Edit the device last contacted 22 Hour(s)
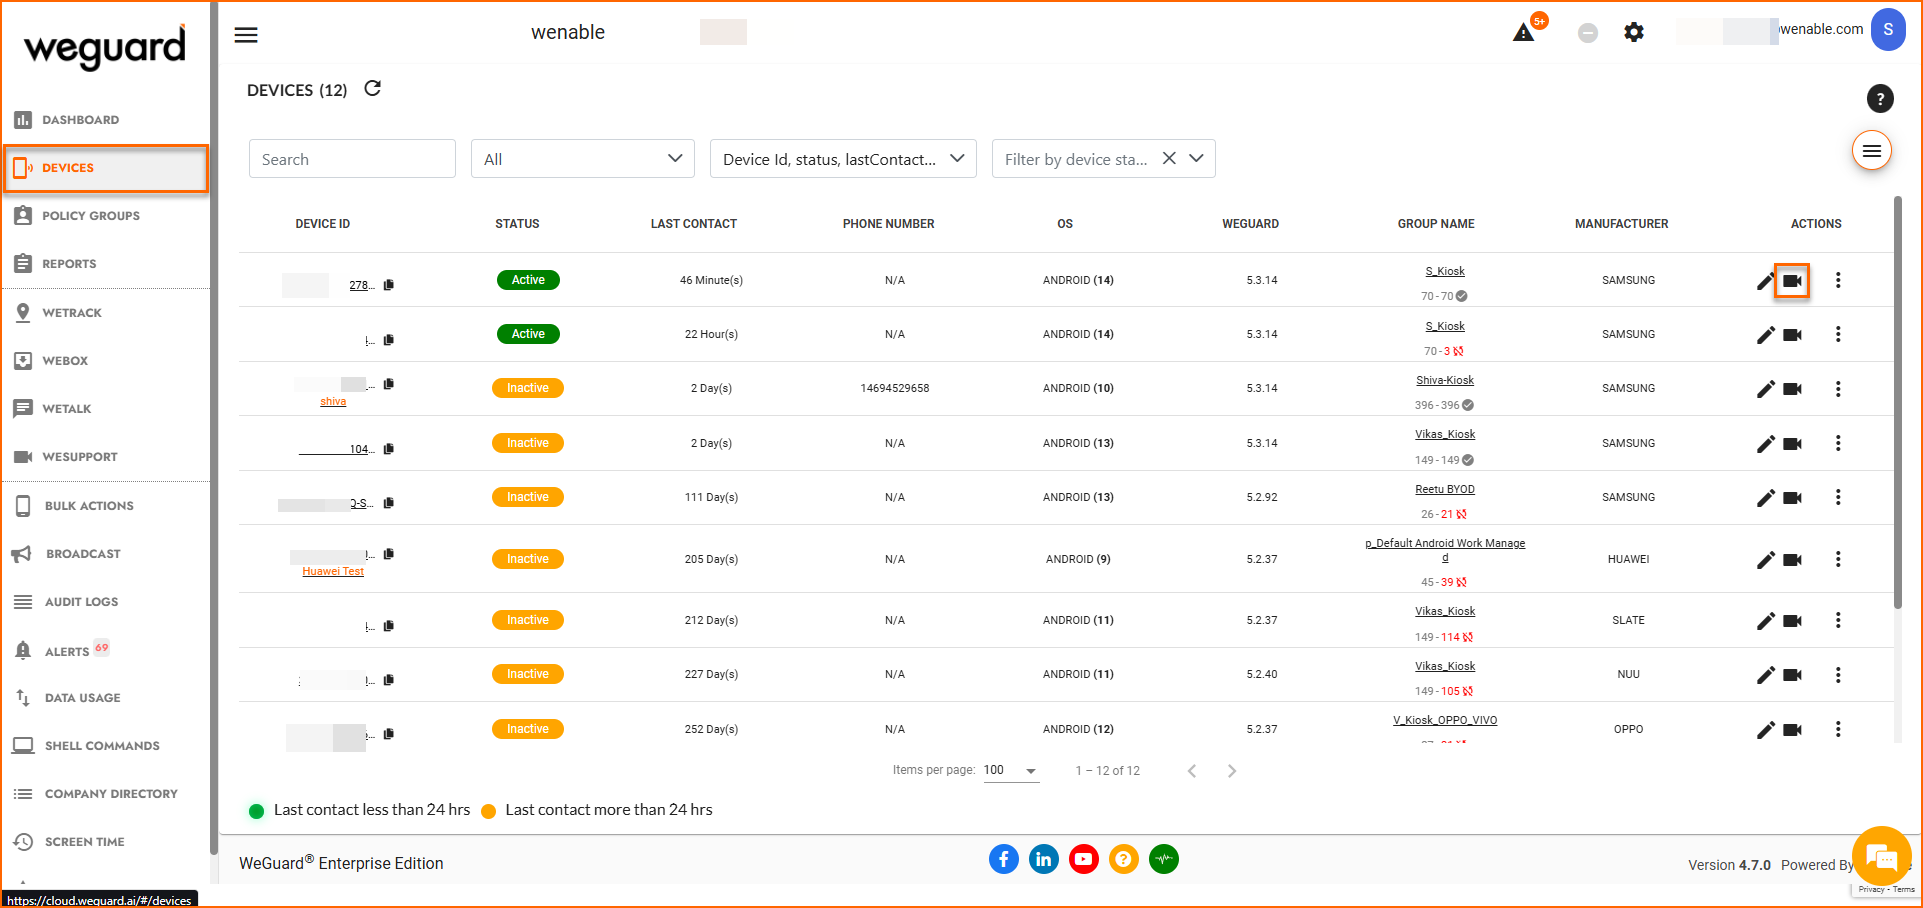Screen dimensions: 1923x908 [1766, 335]
